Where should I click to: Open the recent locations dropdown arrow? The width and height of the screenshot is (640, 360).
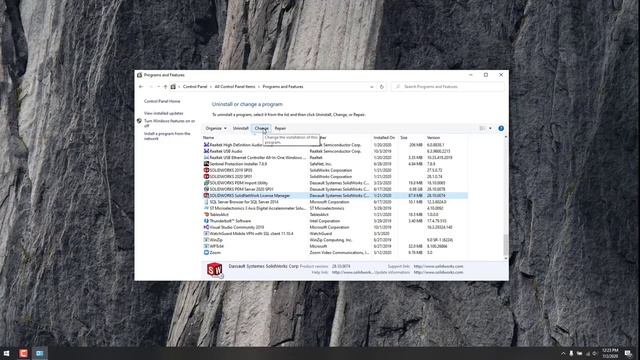click(158, 87)
